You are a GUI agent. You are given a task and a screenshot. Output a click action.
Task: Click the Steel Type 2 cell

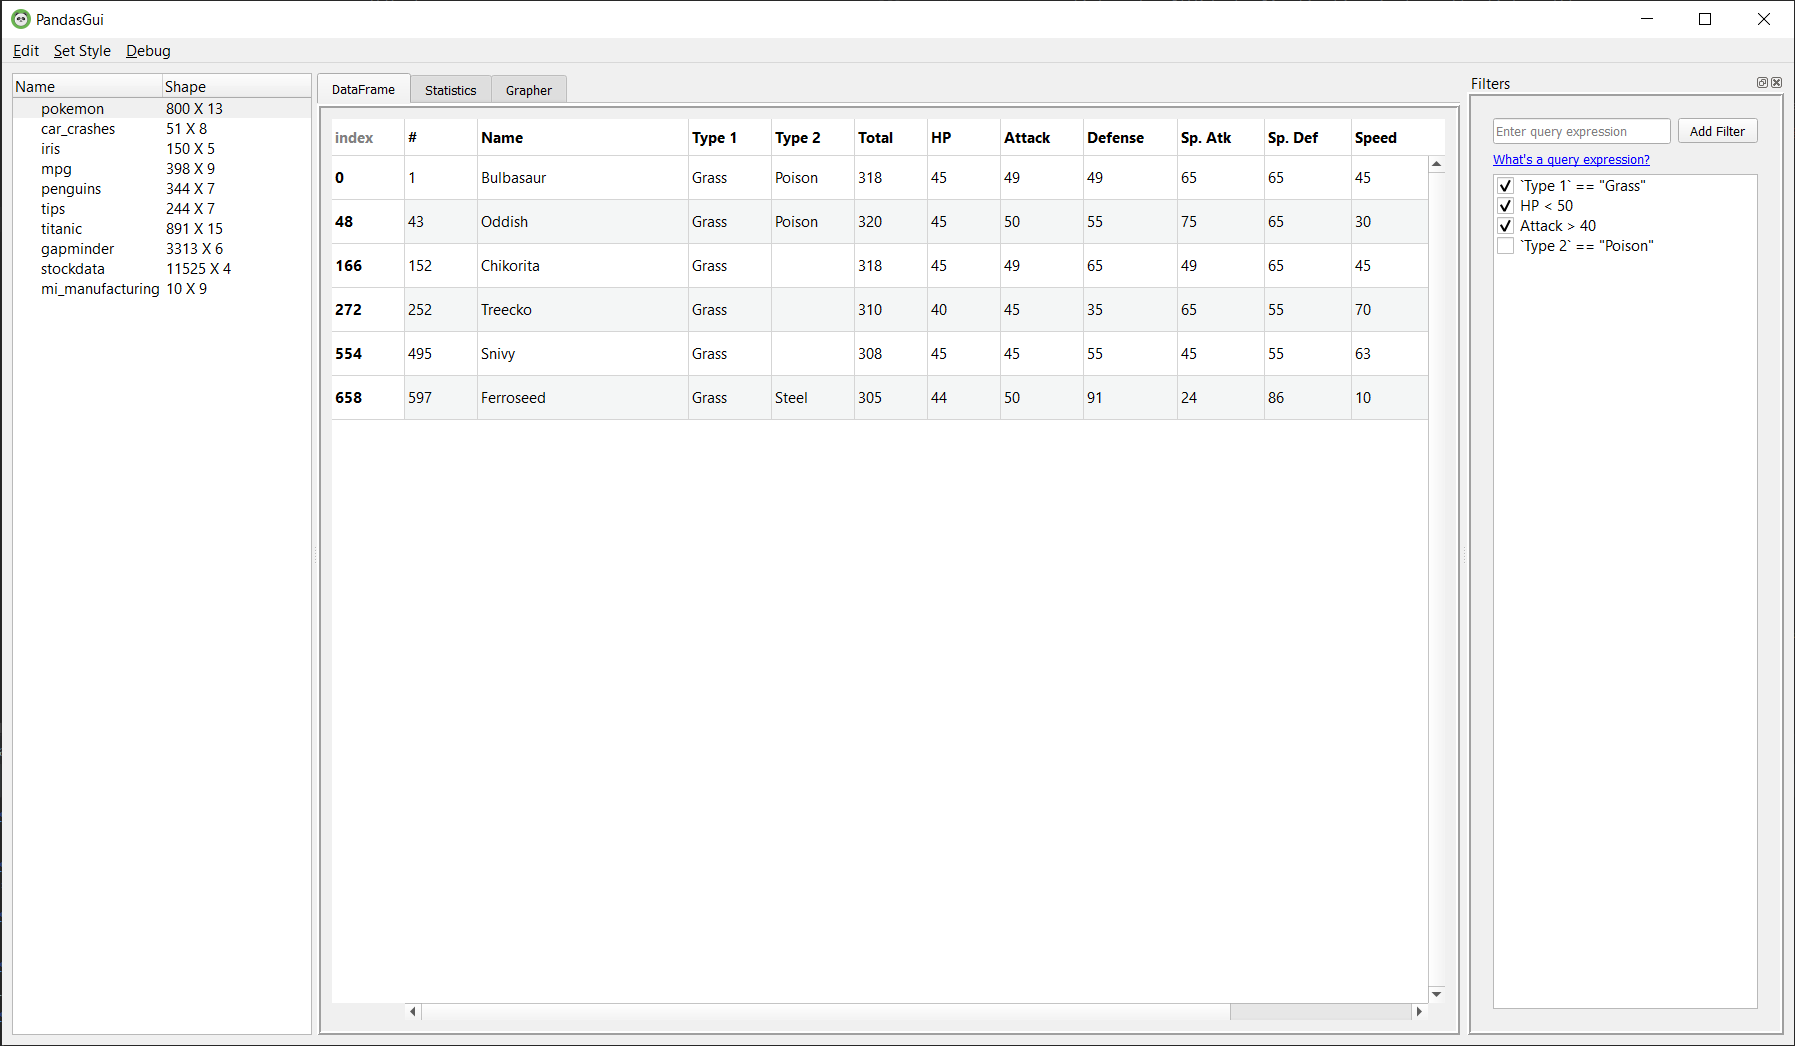(x=812, y=398)
